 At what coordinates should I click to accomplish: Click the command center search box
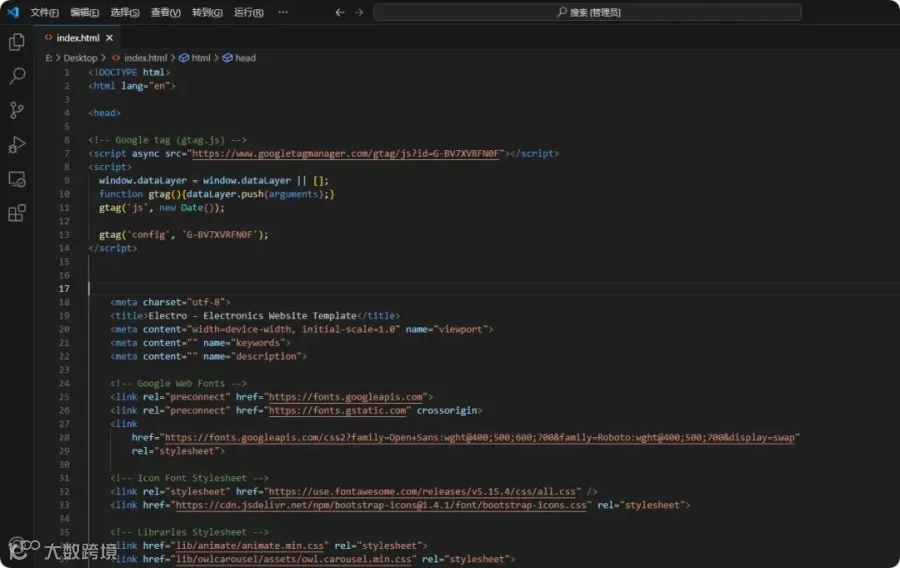587,12
